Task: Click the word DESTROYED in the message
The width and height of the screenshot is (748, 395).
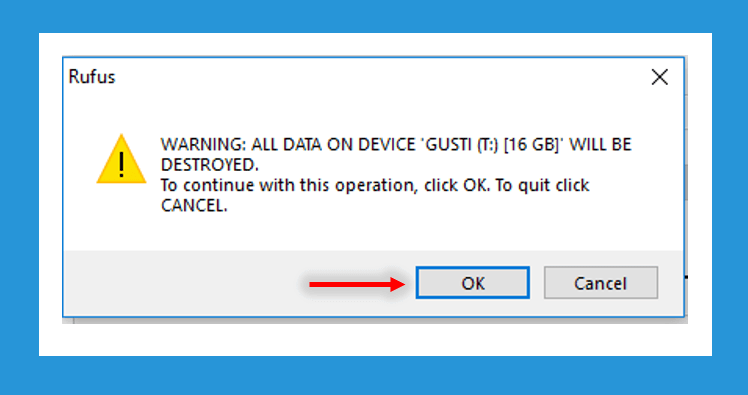Action: [207, 165]
